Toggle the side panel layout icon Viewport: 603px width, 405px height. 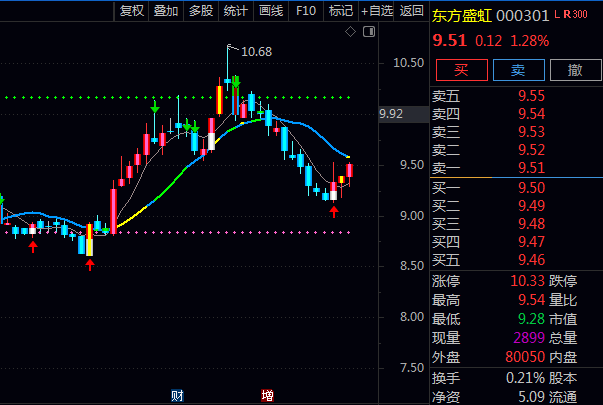pyautogui.click(x=369, y=32)
